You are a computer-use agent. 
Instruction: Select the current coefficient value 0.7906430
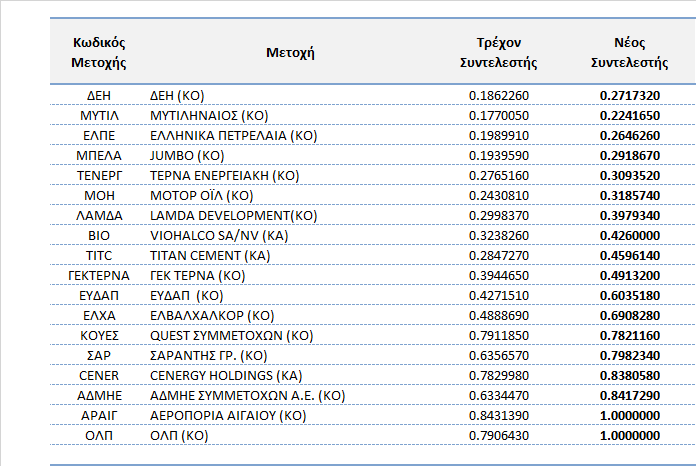pyautogui.click(x=498, y=435)
